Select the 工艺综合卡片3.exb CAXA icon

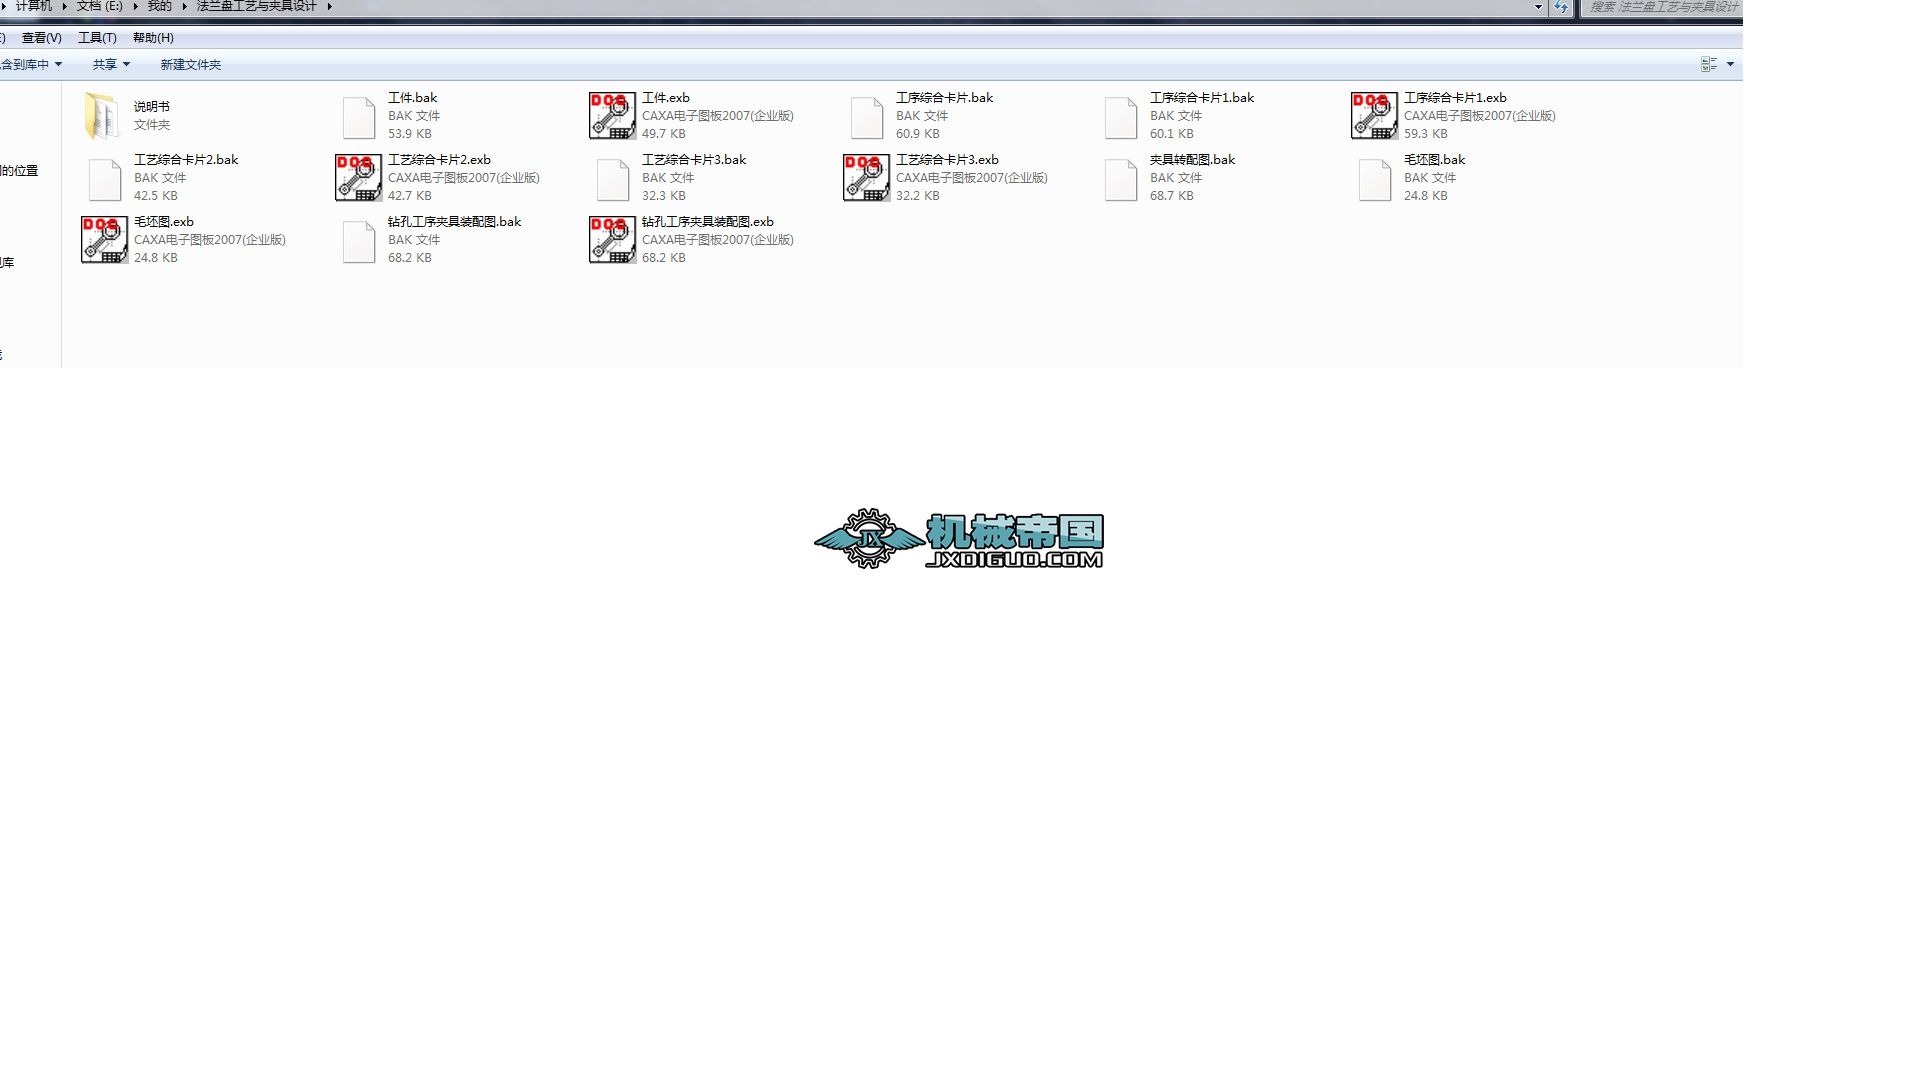(866, 178)
